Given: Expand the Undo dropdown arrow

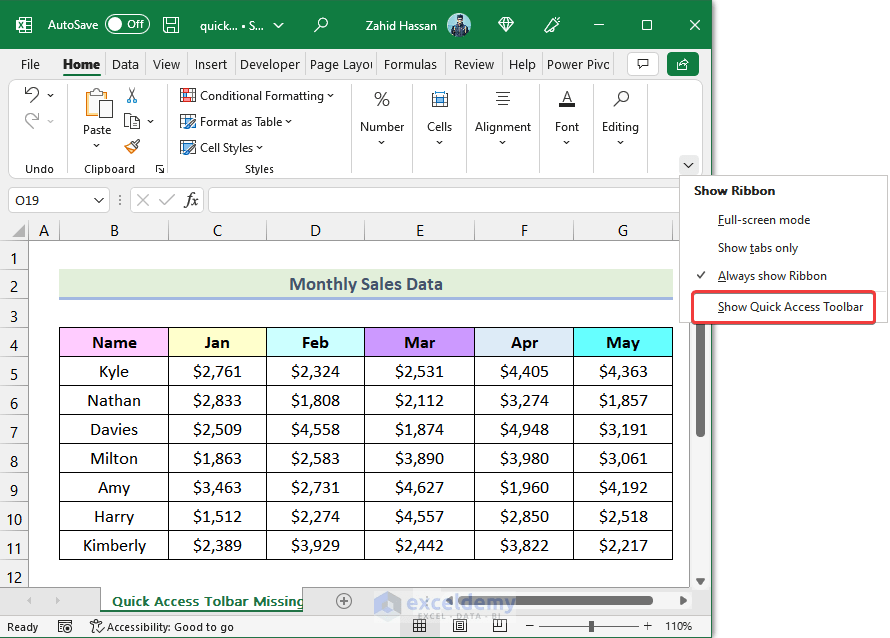Looking at the screenshot, I should [48, 95].
